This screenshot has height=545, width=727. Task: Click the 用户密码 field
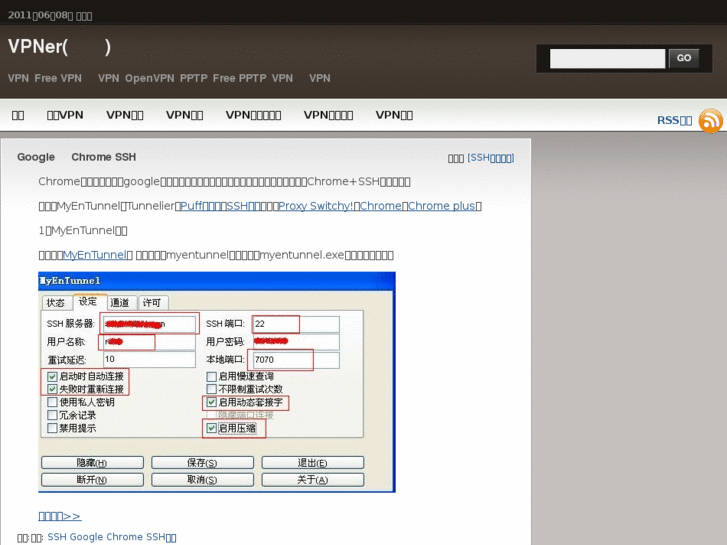296,342
